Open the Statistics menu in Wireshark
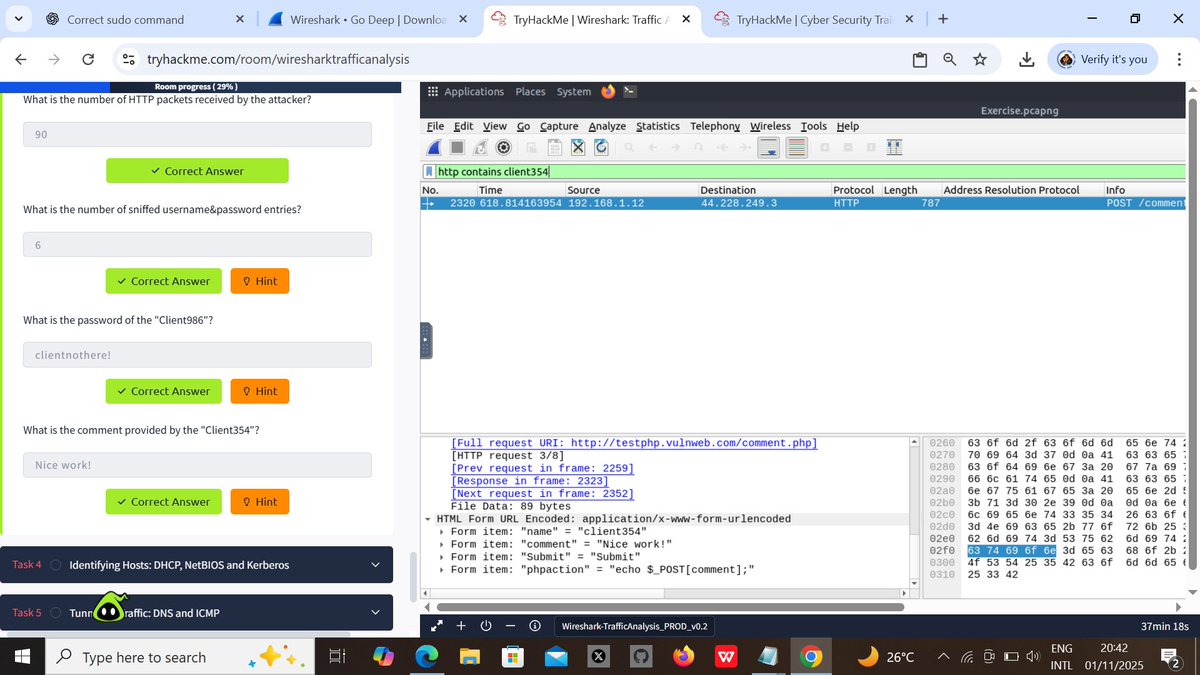 tap(658, 126)
